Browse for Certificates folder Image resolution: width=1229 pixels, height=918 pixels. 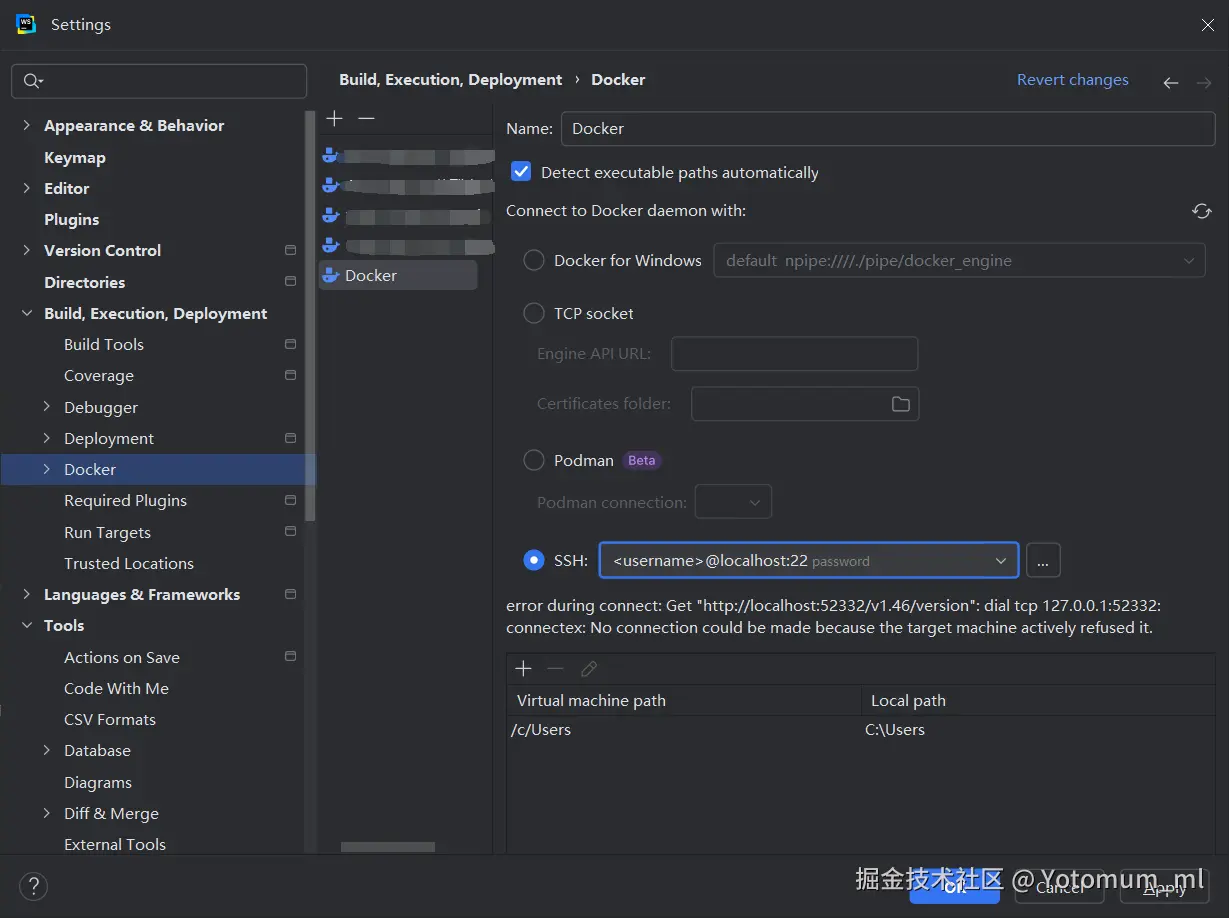[x=901, y=404]
